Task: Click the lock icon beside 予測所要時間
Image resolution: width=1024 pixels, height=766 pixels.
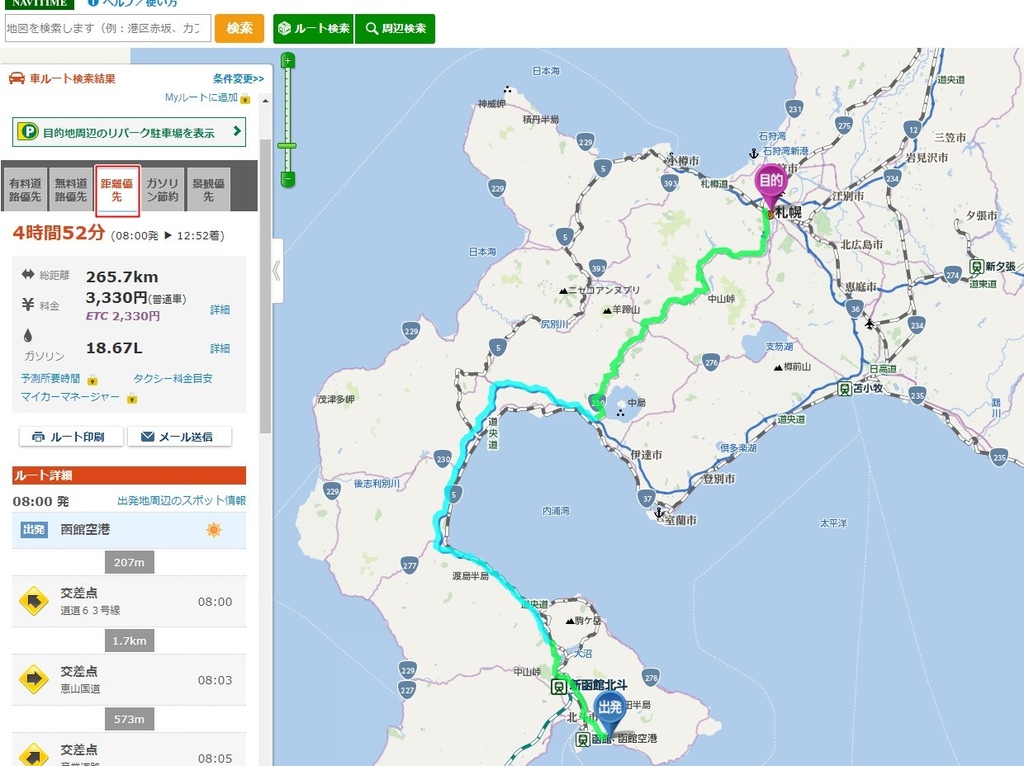Action: point(93,380)
